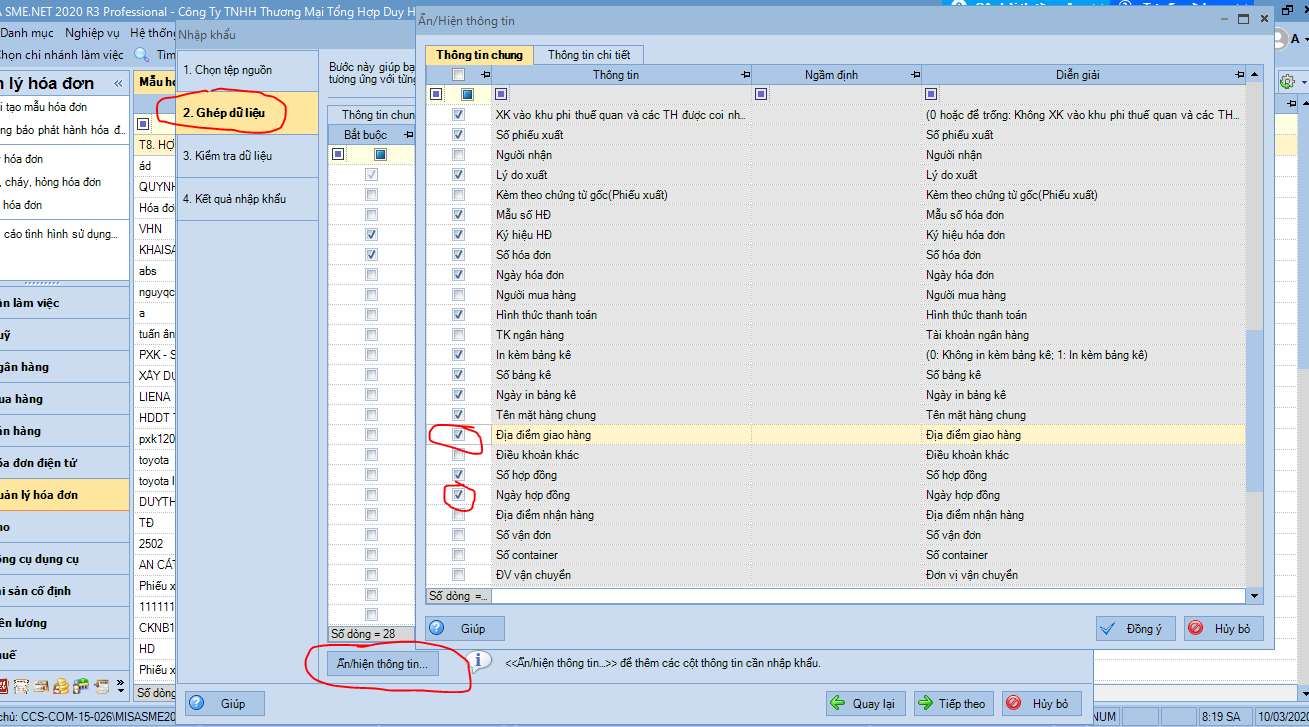Viewport: 1309px width, 727px height.
Task: Pin the checkbox column in Ẩn/Hiện grid
Action: (485, 75)
